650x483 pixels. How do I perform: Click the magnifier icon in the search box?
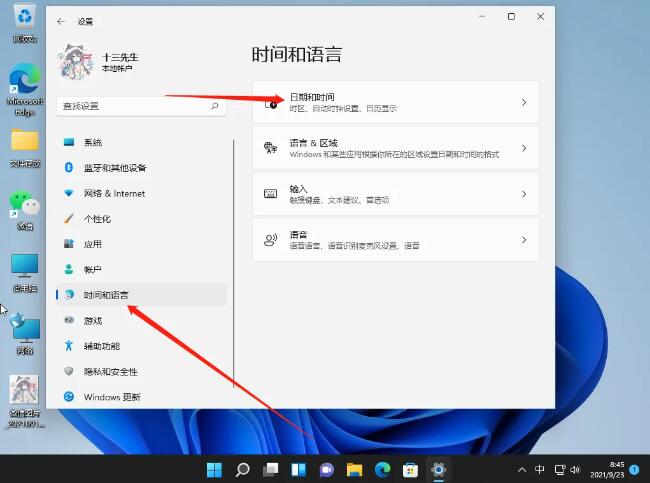coord(215,106)
